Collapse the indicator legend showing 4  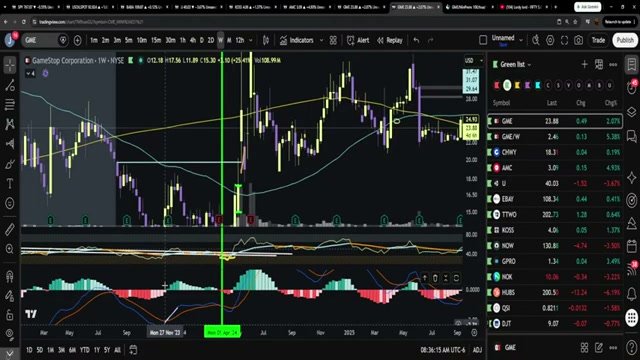pos(31,73)
